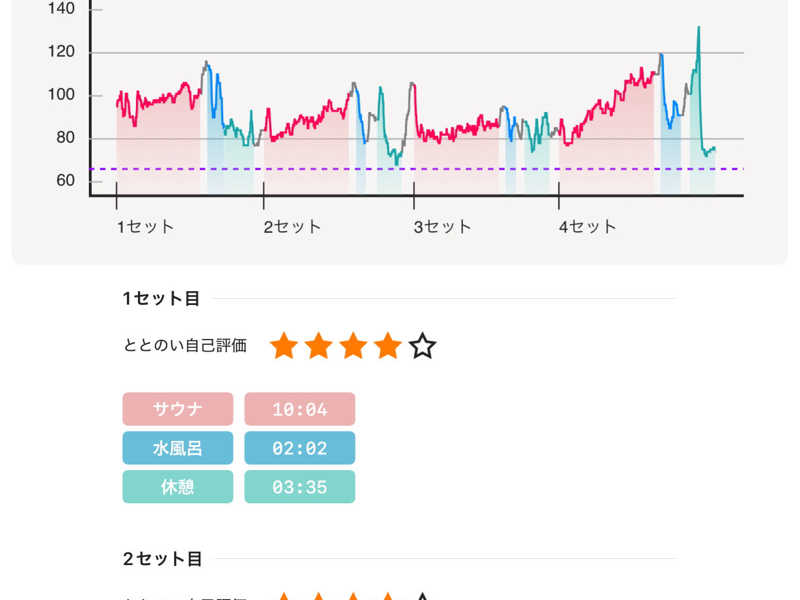
Task: Click the 4セット marker on chart axis
Action: 587,227
